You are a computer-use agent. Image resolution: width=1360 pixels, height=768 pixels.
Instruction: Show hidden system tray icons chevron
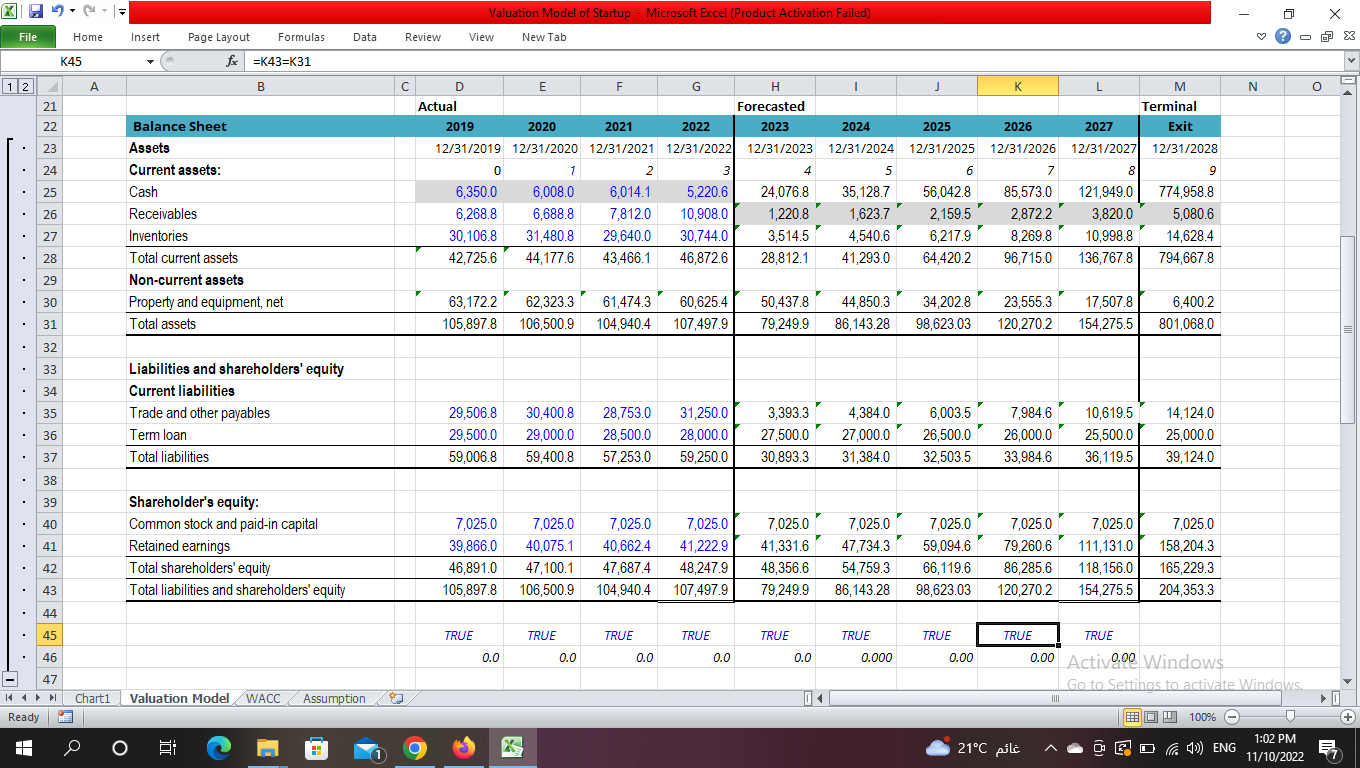[x=1050, y=747]
